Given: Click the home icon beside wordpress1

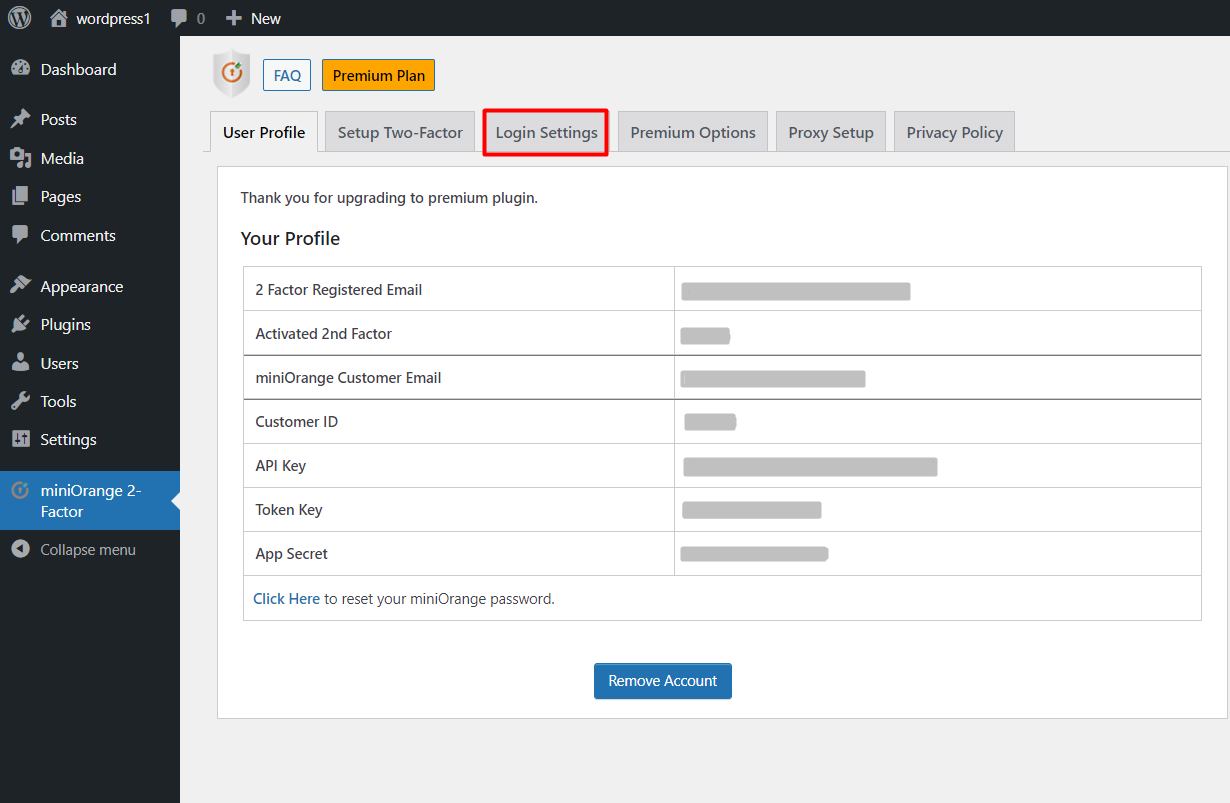Looking at the screenshot, I should (59, 18).
